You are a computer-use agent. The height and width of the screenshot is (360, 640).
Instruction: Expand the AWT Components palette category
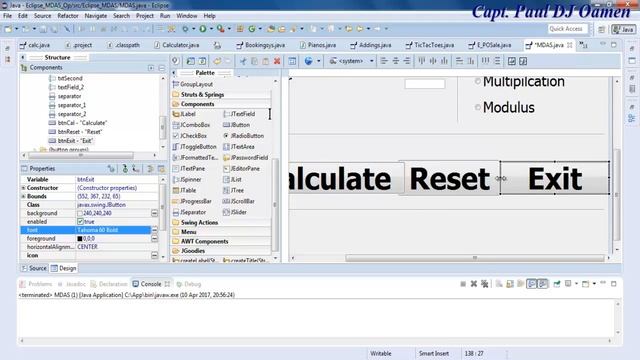tap(204, 241)
